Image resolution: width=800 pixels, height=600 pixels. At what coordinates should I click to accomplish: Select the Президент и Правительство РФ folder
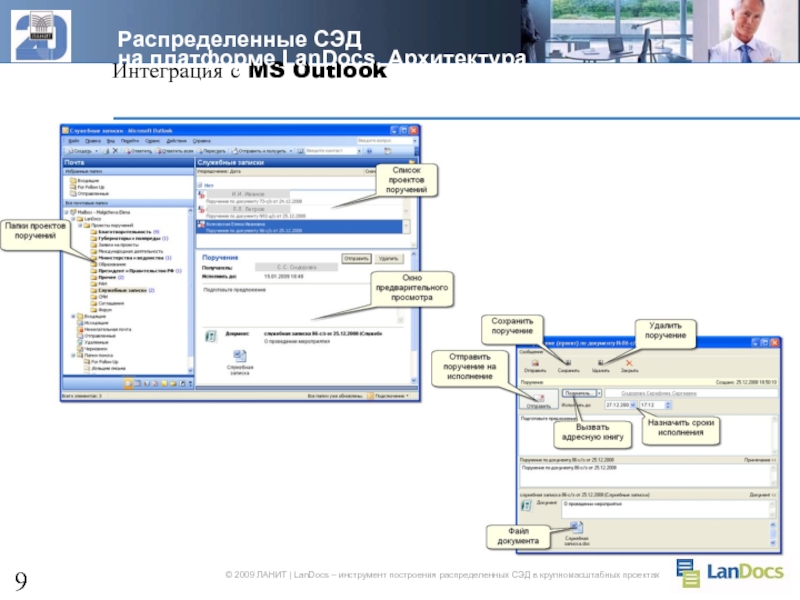(x=136, y=271)
